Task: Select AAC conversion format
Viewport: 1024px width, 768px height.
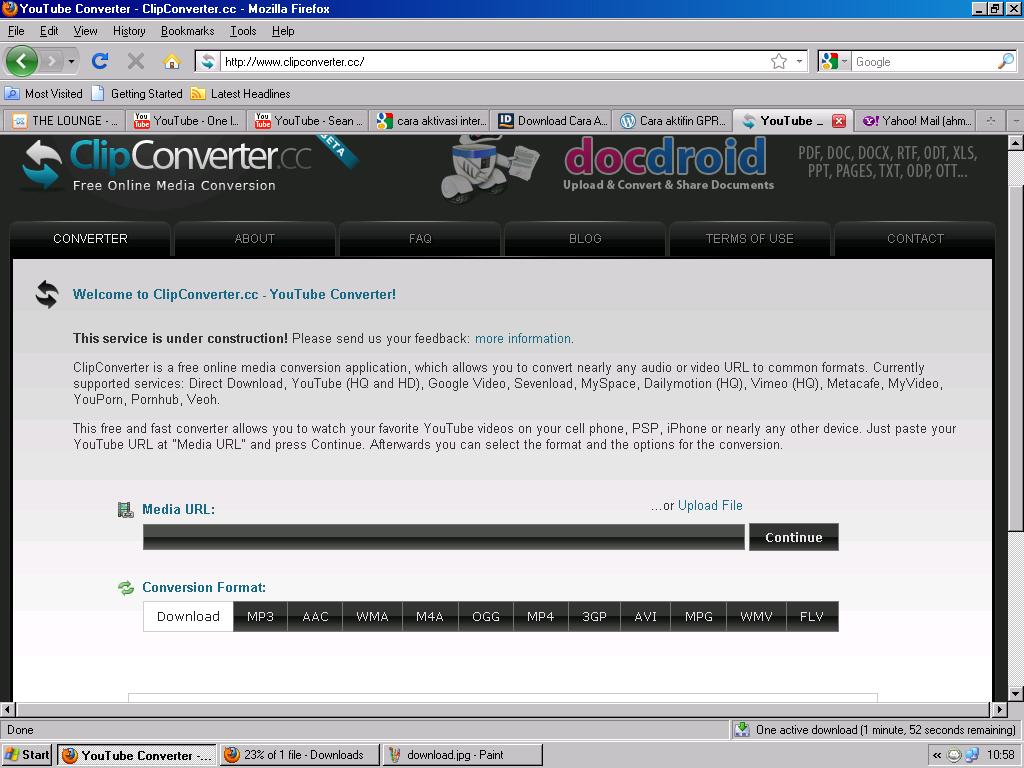Action: (315, 616)
